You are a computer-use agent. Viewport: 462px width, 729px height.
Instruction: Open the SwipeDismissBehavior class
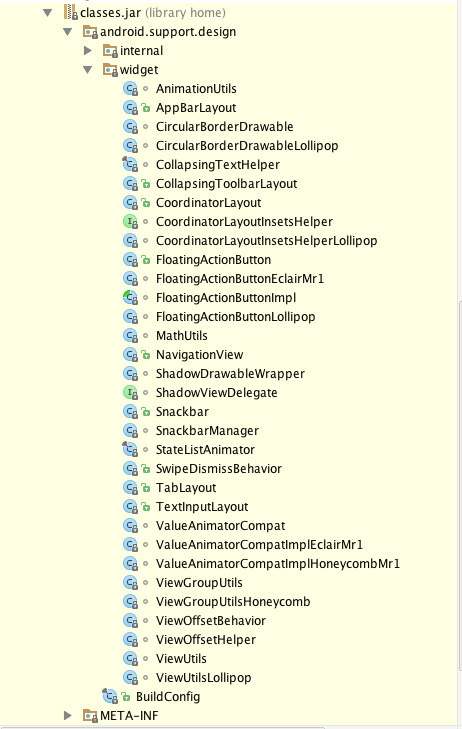click(x=219, y=469)
